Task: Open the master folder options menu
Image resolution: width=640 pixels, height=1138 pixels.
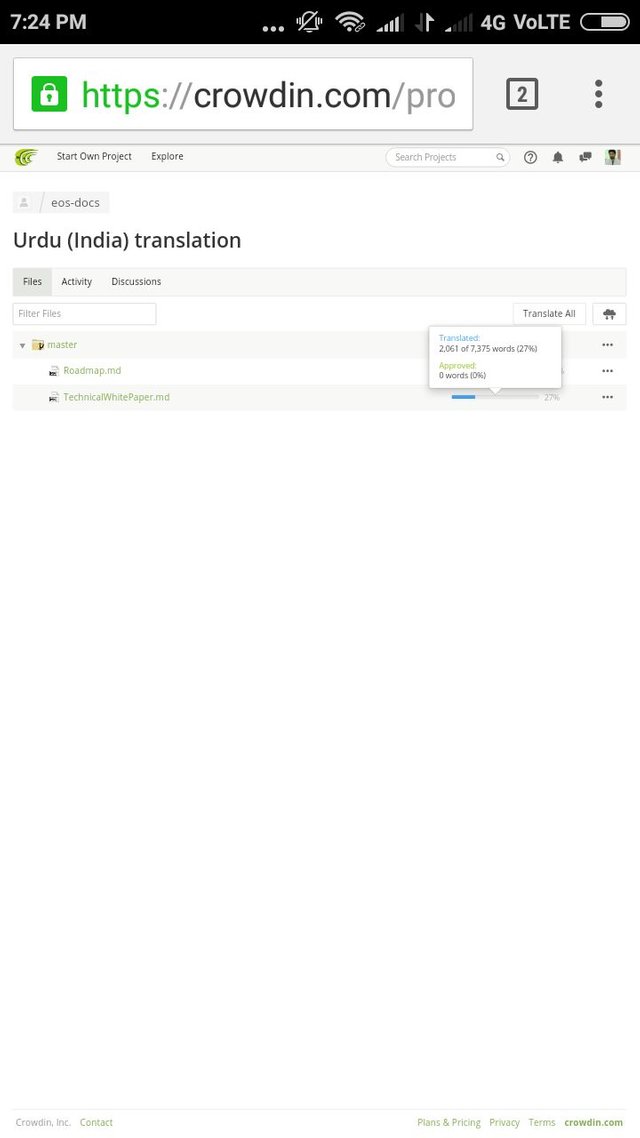Action: click(x=607, y=345)
